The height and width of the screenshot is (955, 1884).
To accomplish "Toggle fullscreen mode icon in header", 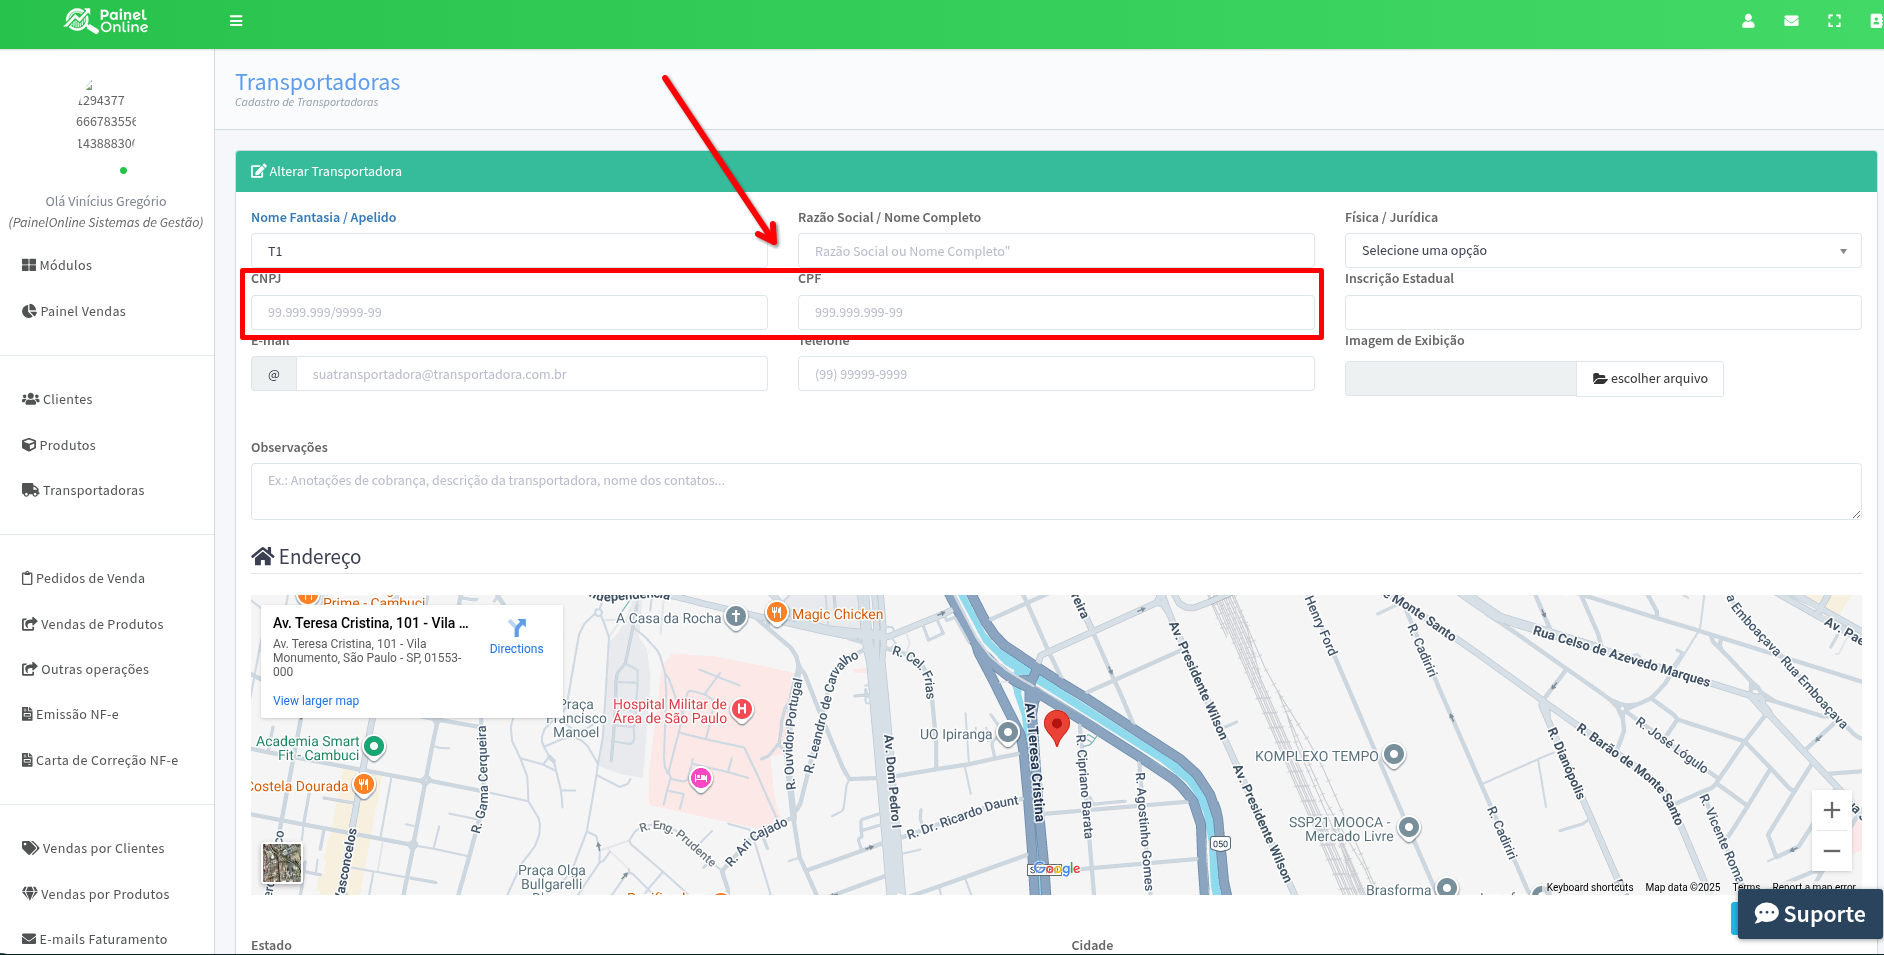I will pyautogui.click(x=1834, y=21).
